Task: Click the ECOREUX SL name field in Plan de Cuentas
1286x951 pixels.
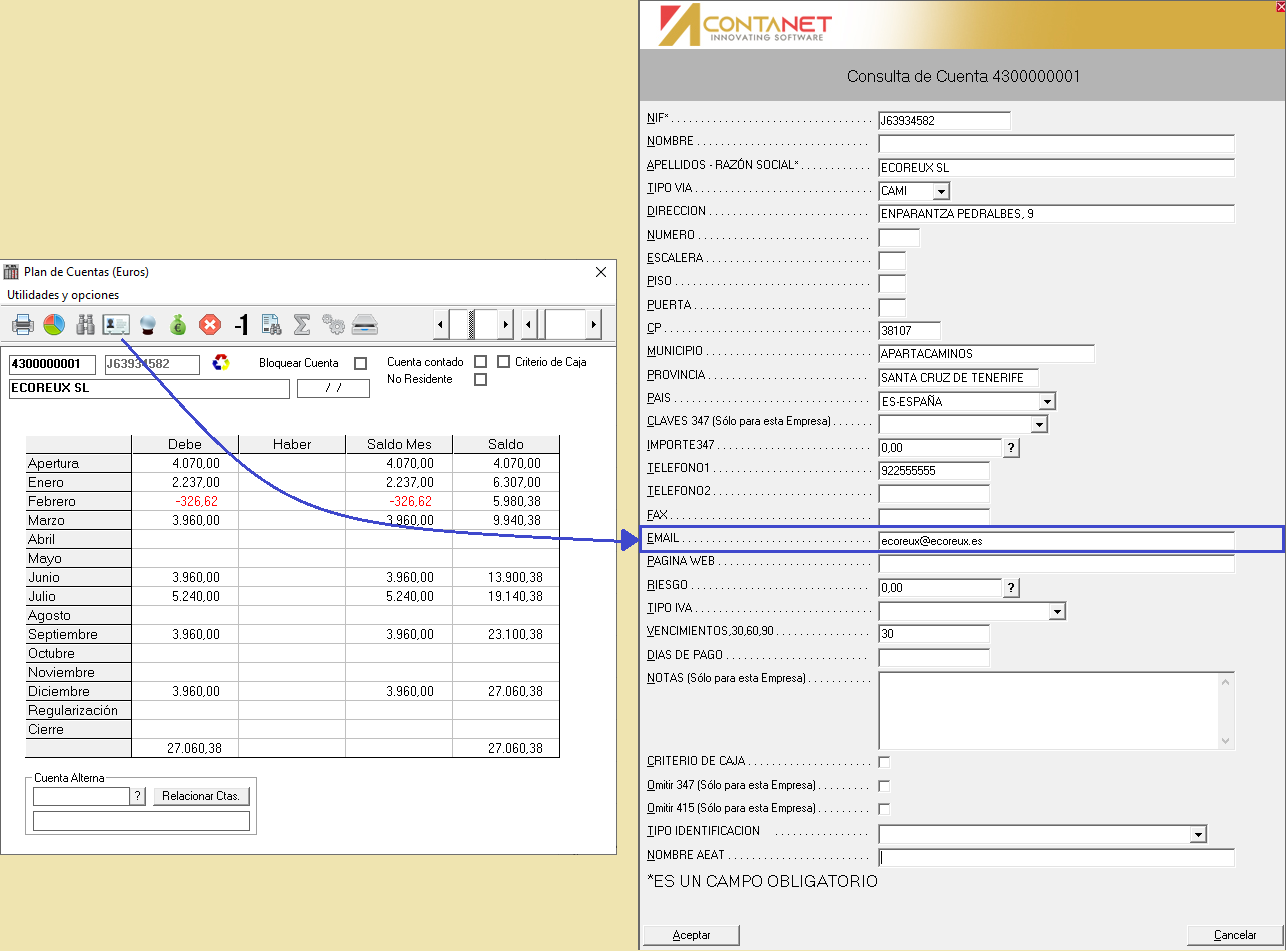Action: point(149,388)
